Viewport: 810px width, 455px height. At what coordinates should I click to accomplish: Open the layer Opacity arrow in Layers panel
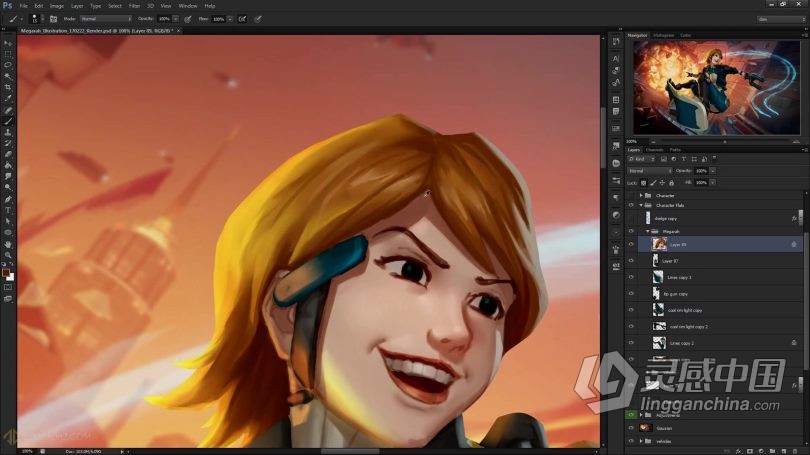pos(713,171)
